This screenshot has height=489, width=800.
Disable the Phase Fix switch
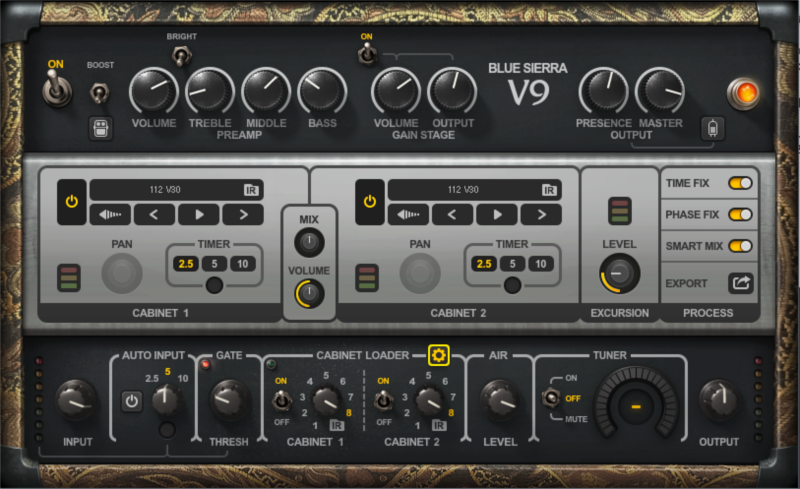(x=740, y=214)
